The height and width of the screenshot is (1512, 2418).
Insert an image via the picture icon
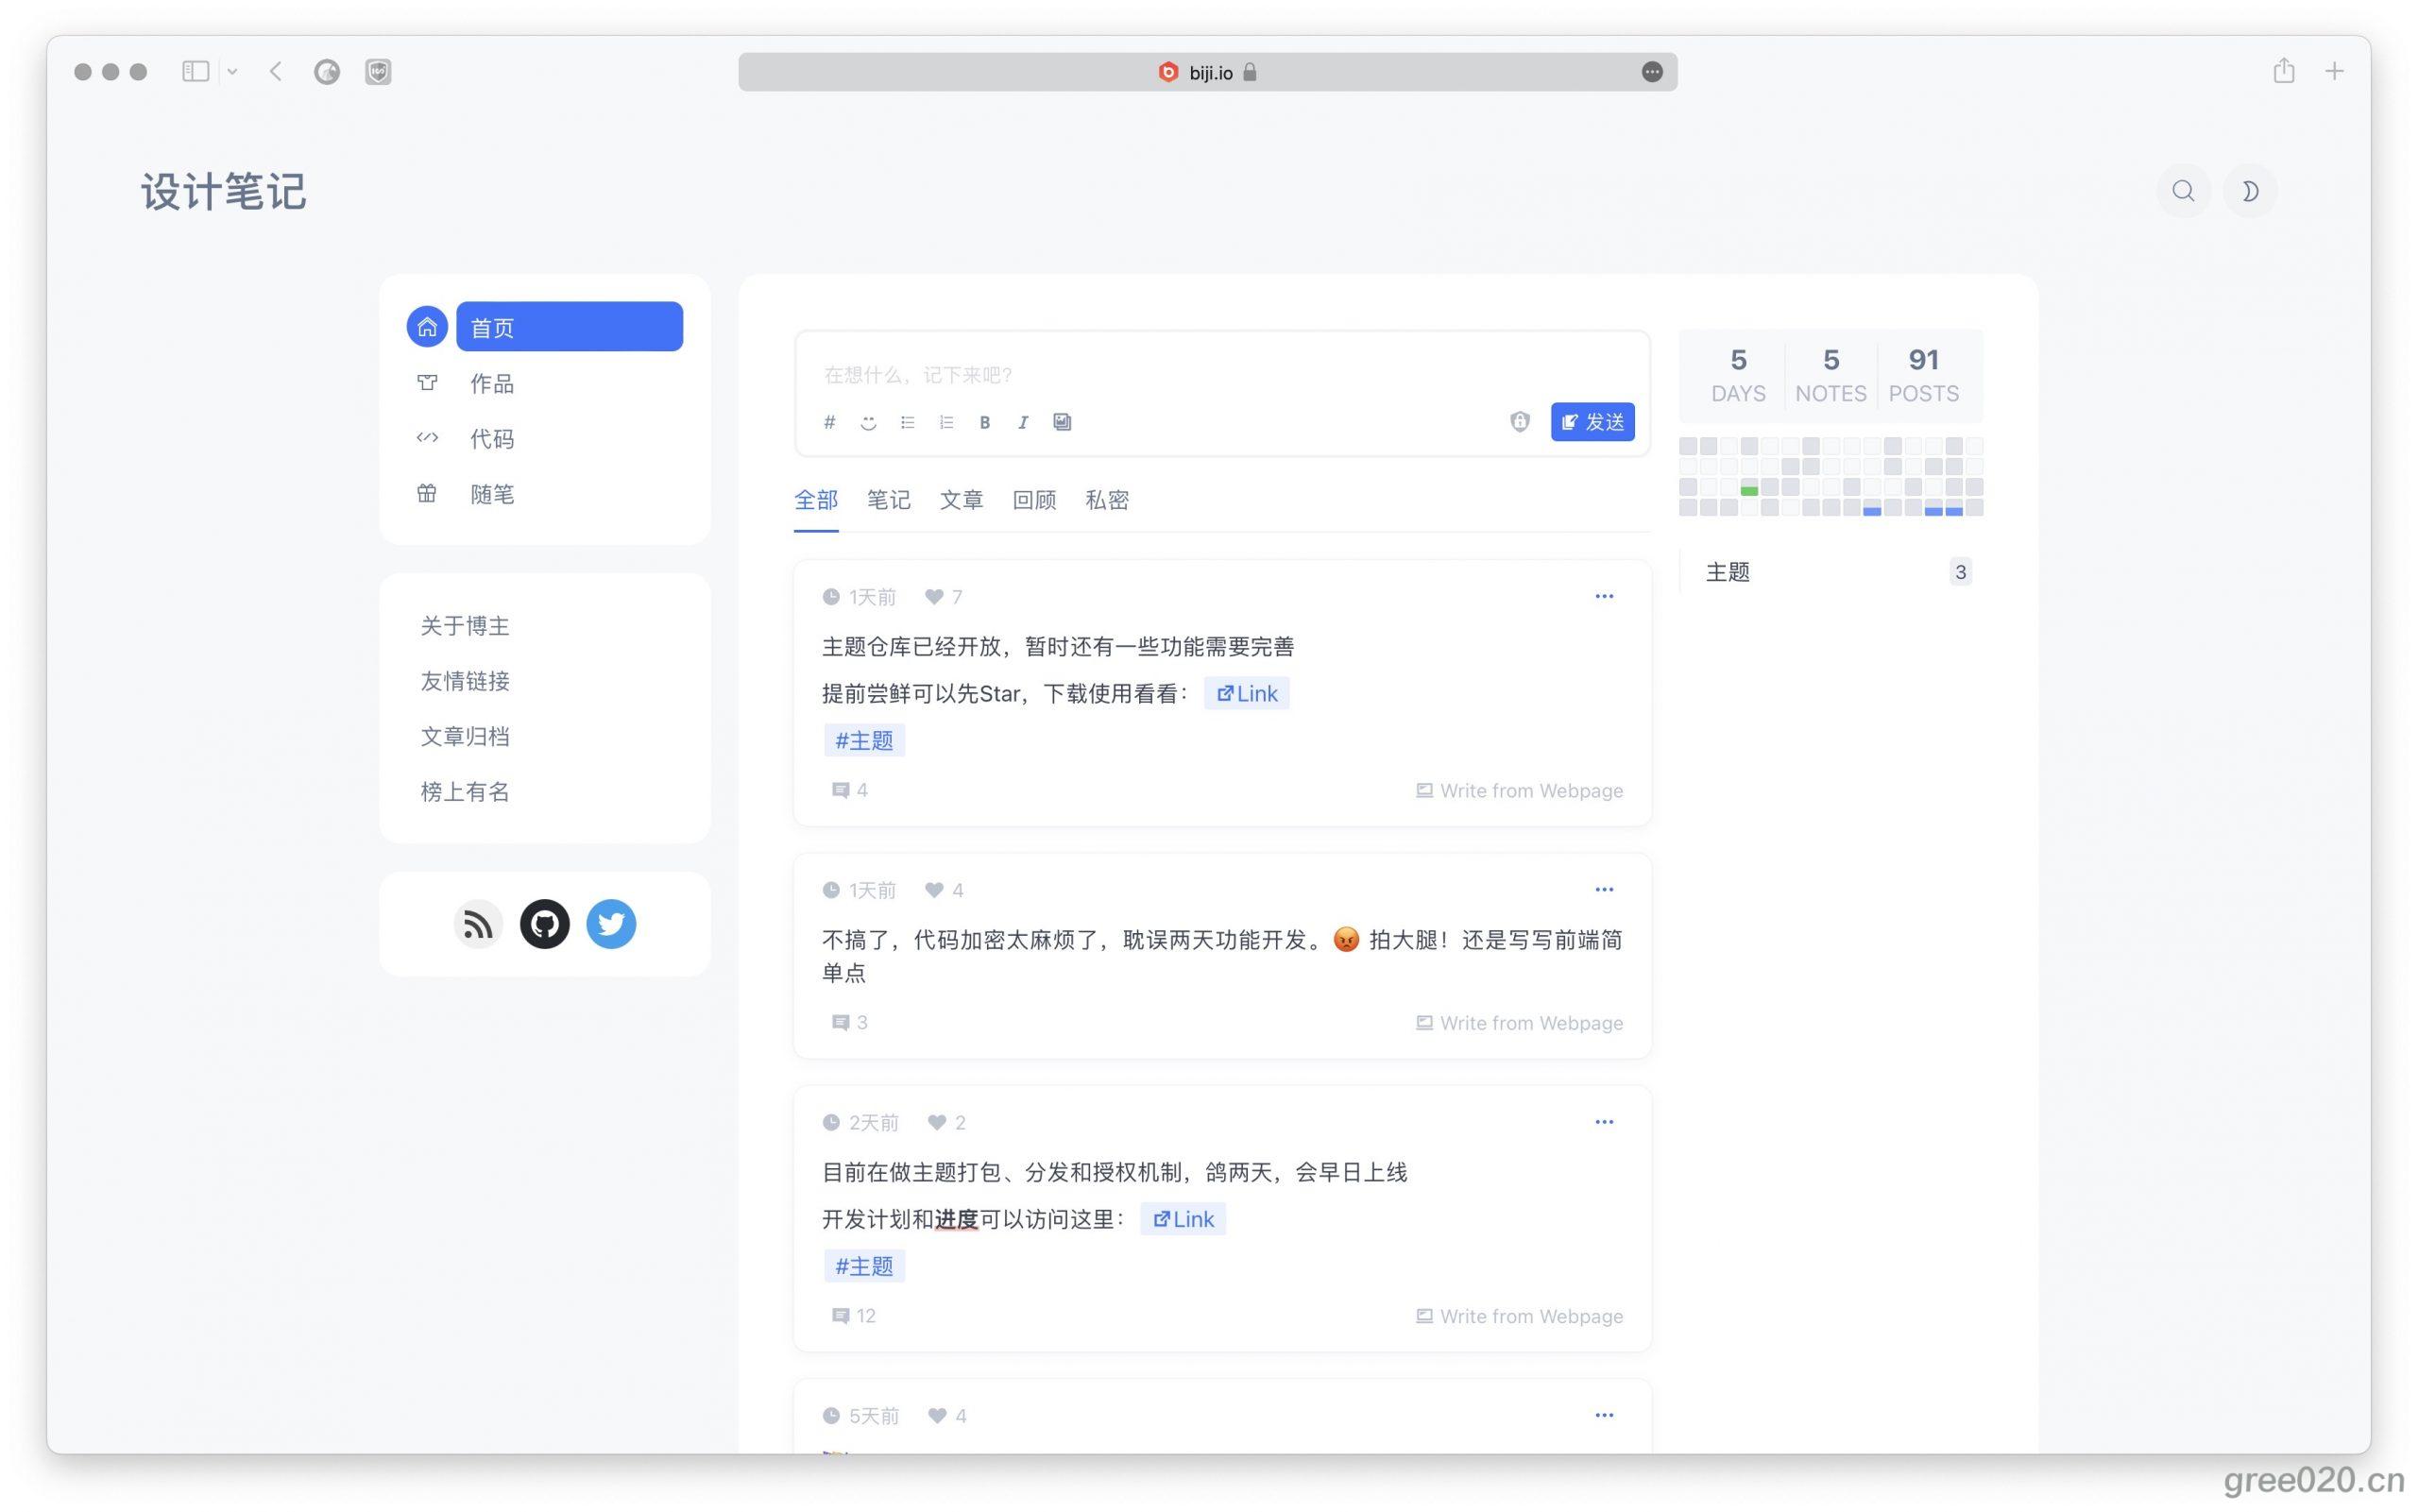pos(1062,422)
